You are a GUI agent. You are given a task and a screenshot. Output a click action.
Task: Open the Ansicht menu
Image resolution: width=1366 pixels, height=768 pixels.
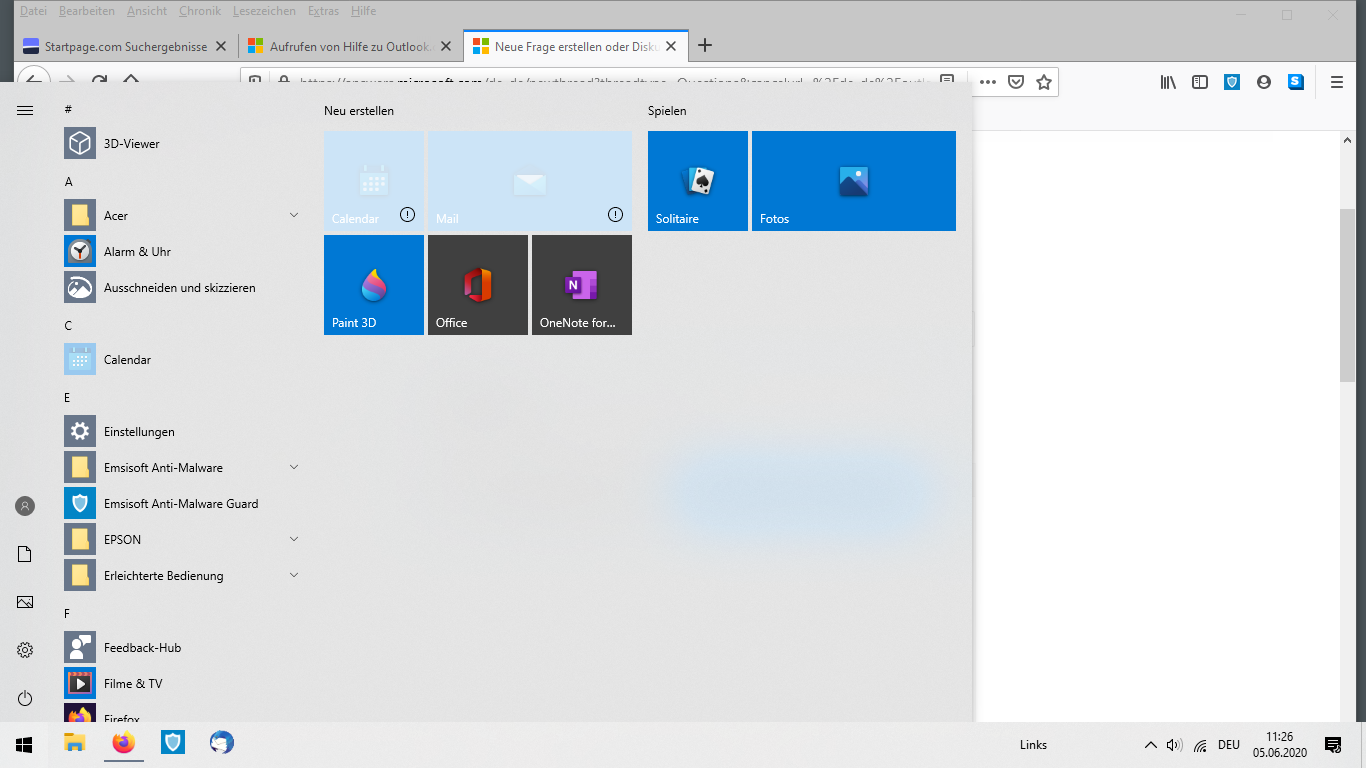pos(147,11)
